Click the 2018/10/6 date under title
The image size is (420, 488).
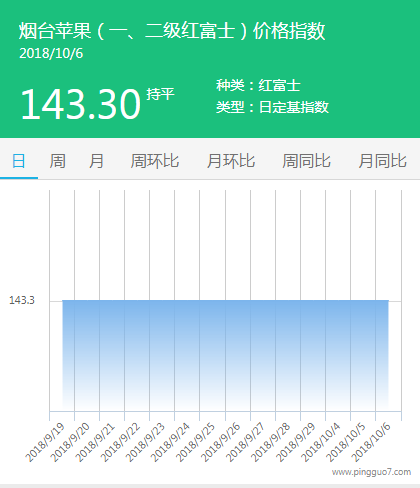coord(51,54)
